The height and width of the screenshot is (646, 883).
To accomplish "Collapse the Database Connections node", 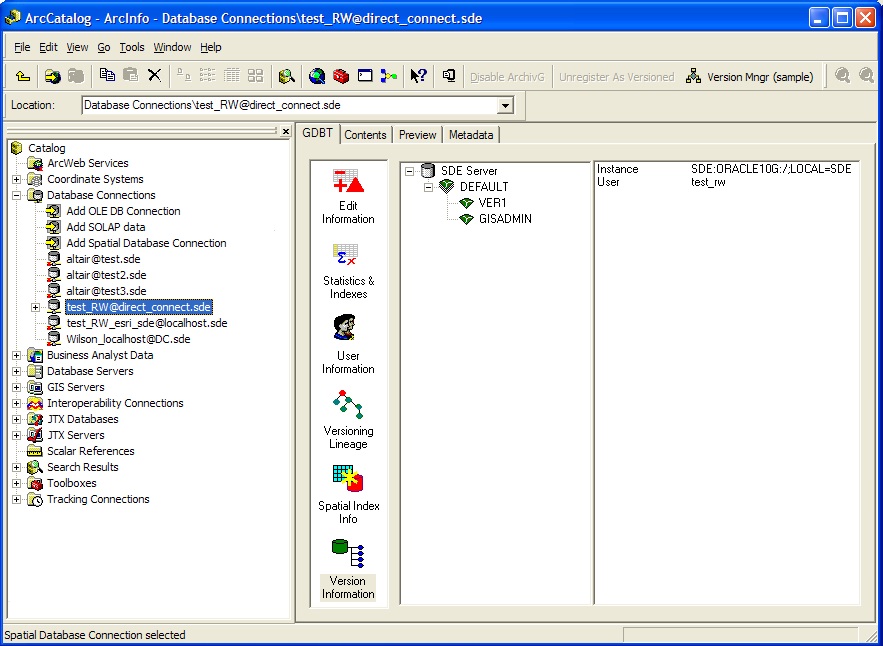I will pos(16,195).
